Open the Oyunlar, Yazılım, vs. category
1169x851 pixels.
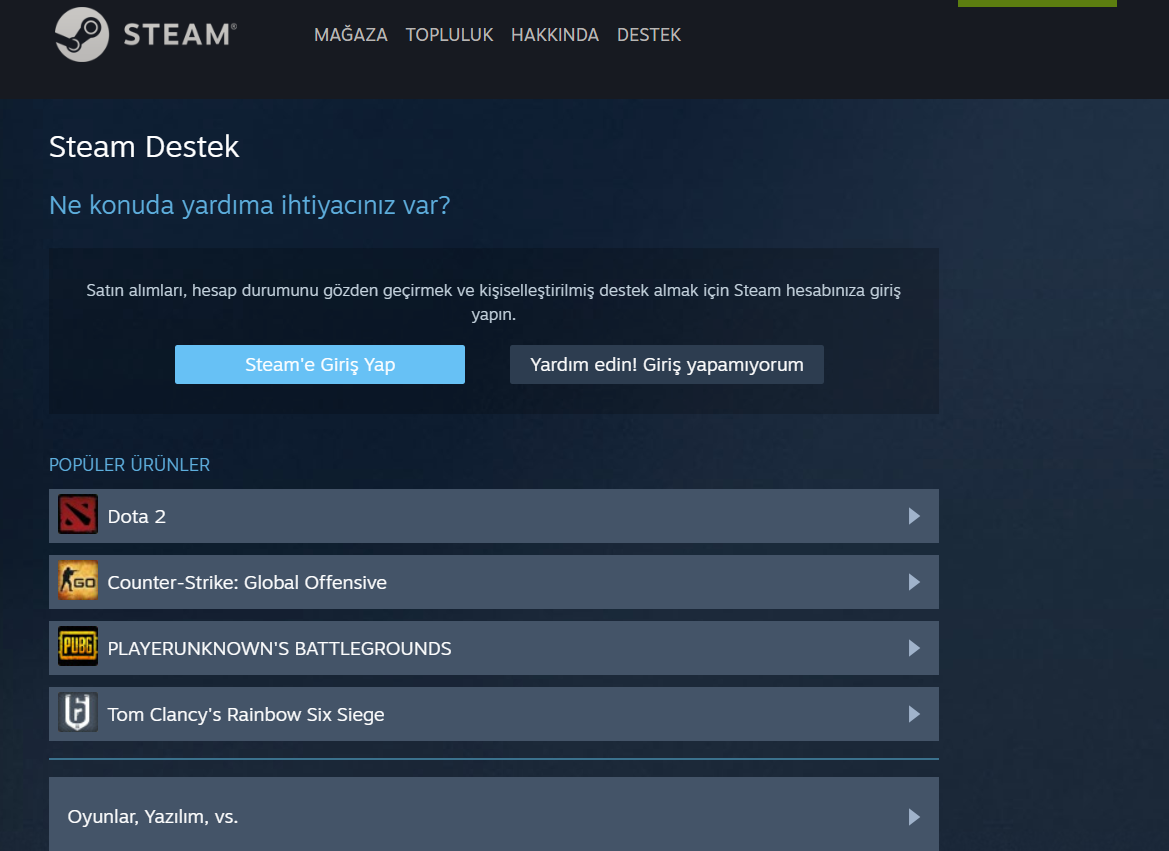[400, 817]
